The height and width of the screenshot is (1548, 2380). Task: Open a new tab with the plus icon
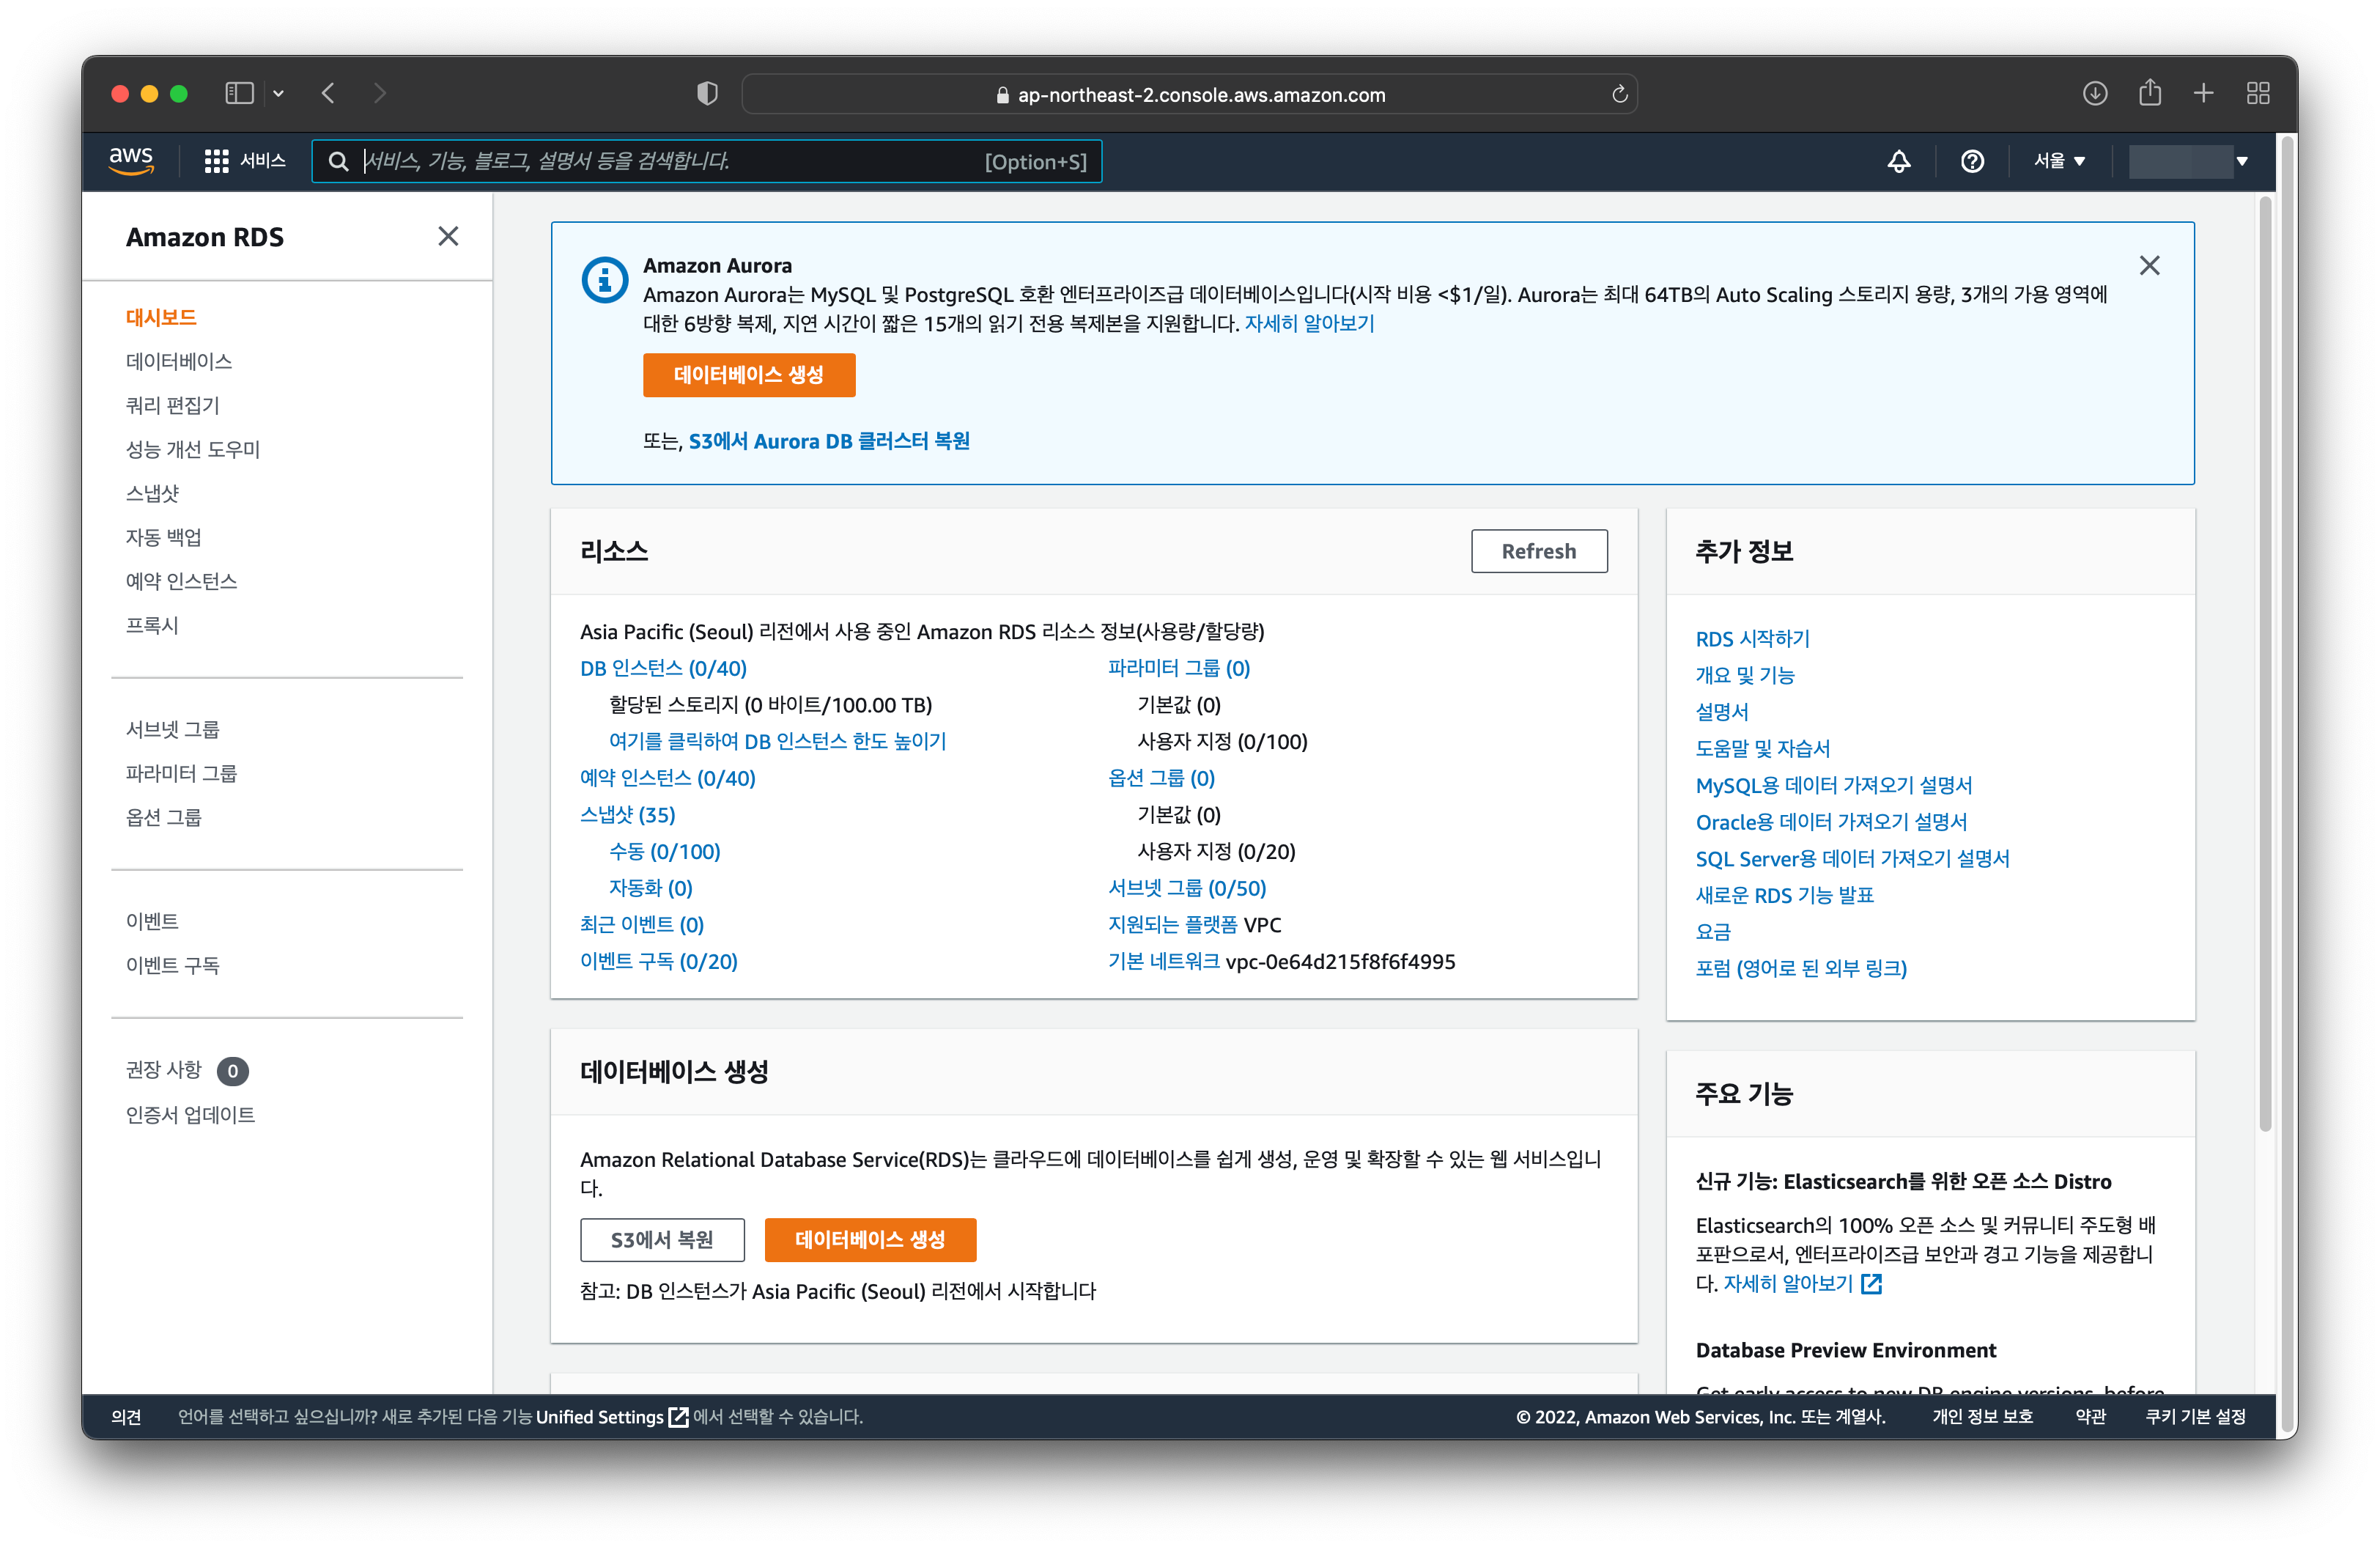[x=2203, y=93]
